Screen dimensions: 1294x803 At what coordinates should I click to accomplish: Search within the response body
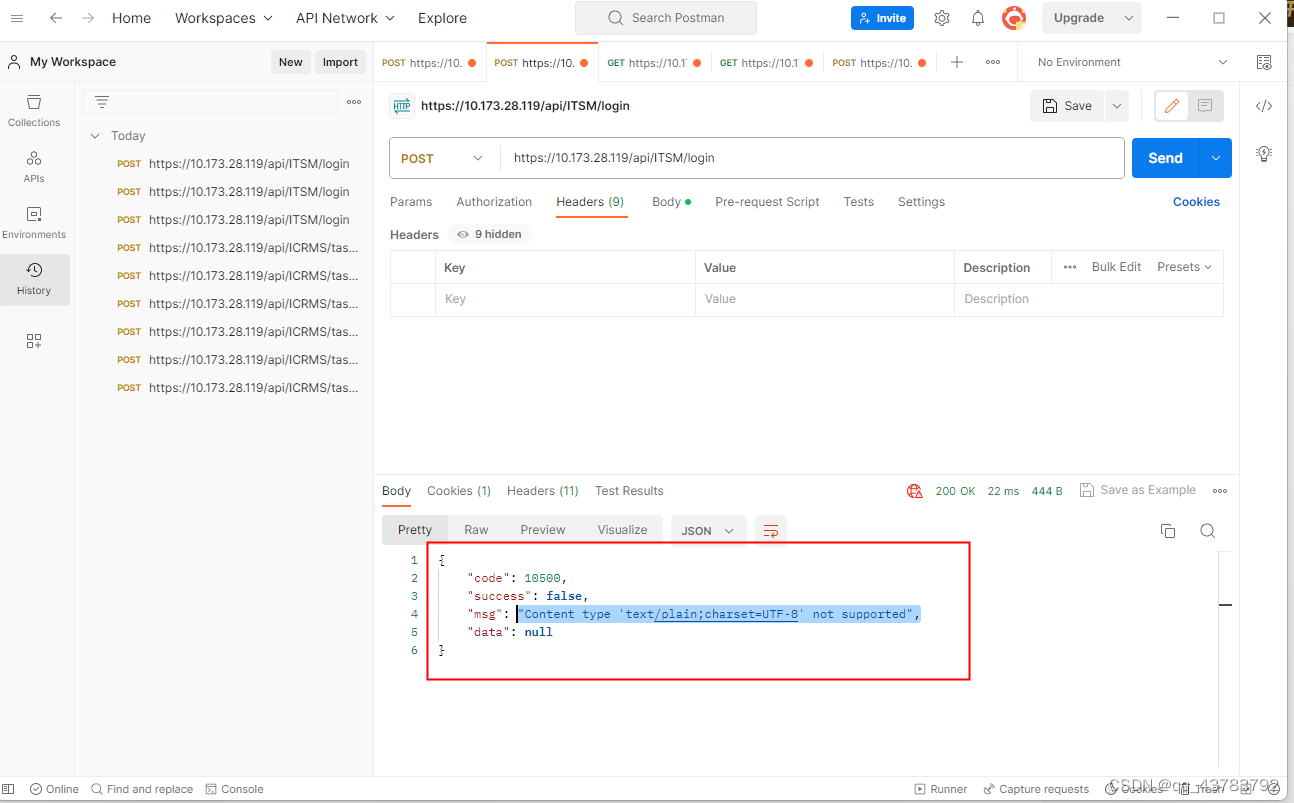(x=1207, y=530)
